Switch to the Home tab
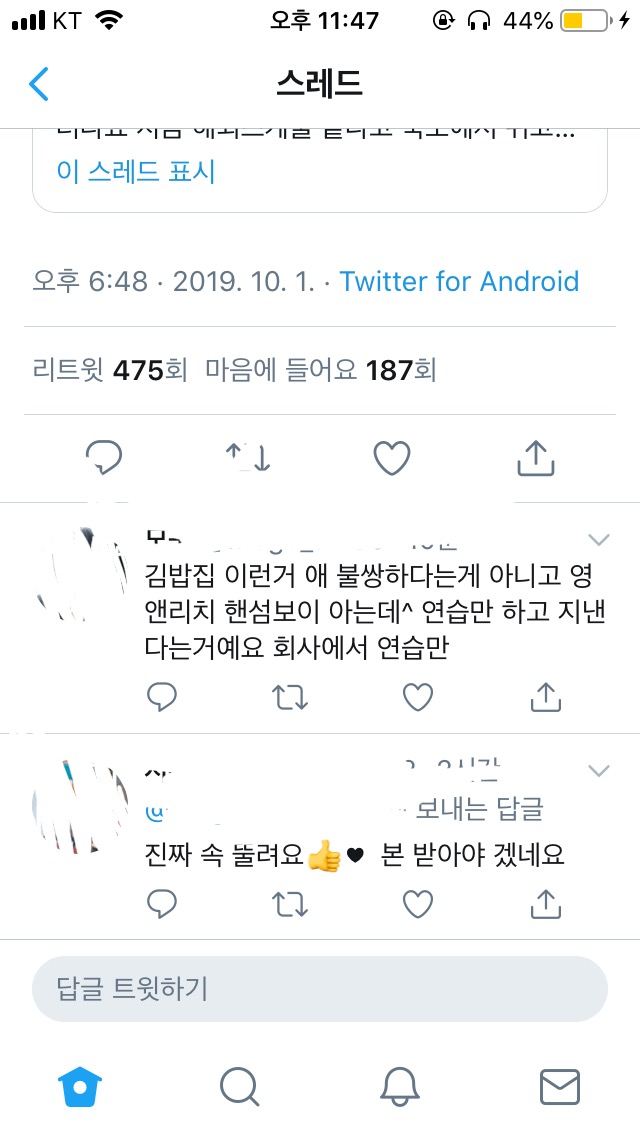Image resolution: width=640 pixels, height=1136 pixels. tap(78, 1086)
